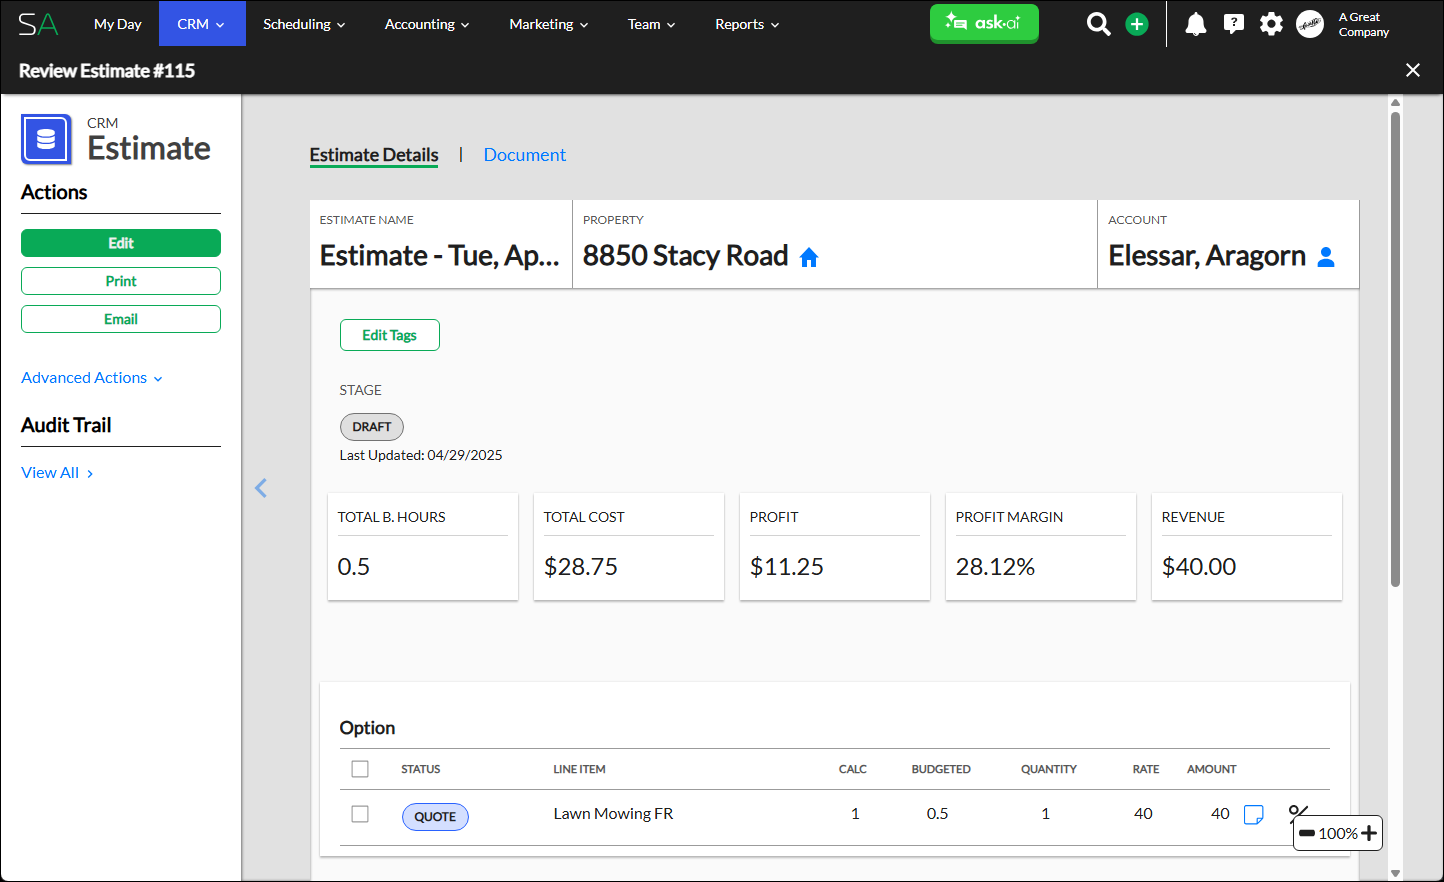Click the CALC column header
Viewport: 1444px width, 882px height.
[853, 769]
